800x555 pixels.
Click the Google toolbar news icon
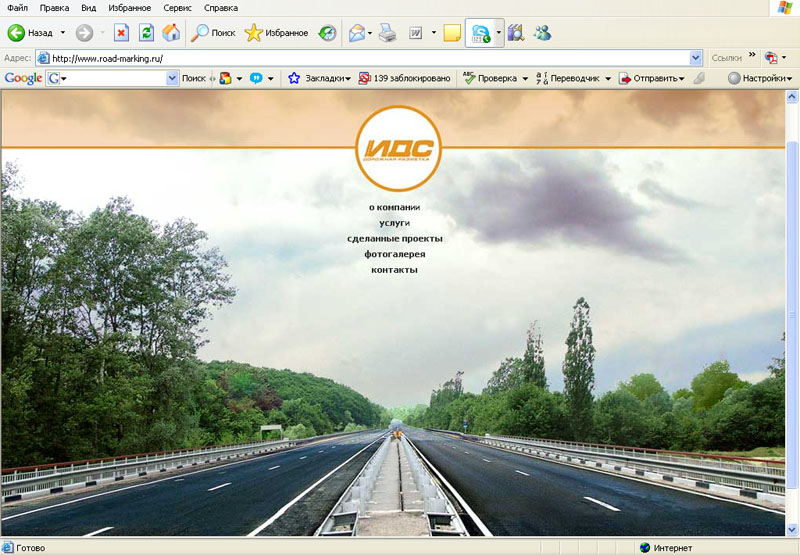[x=226, y=78]
